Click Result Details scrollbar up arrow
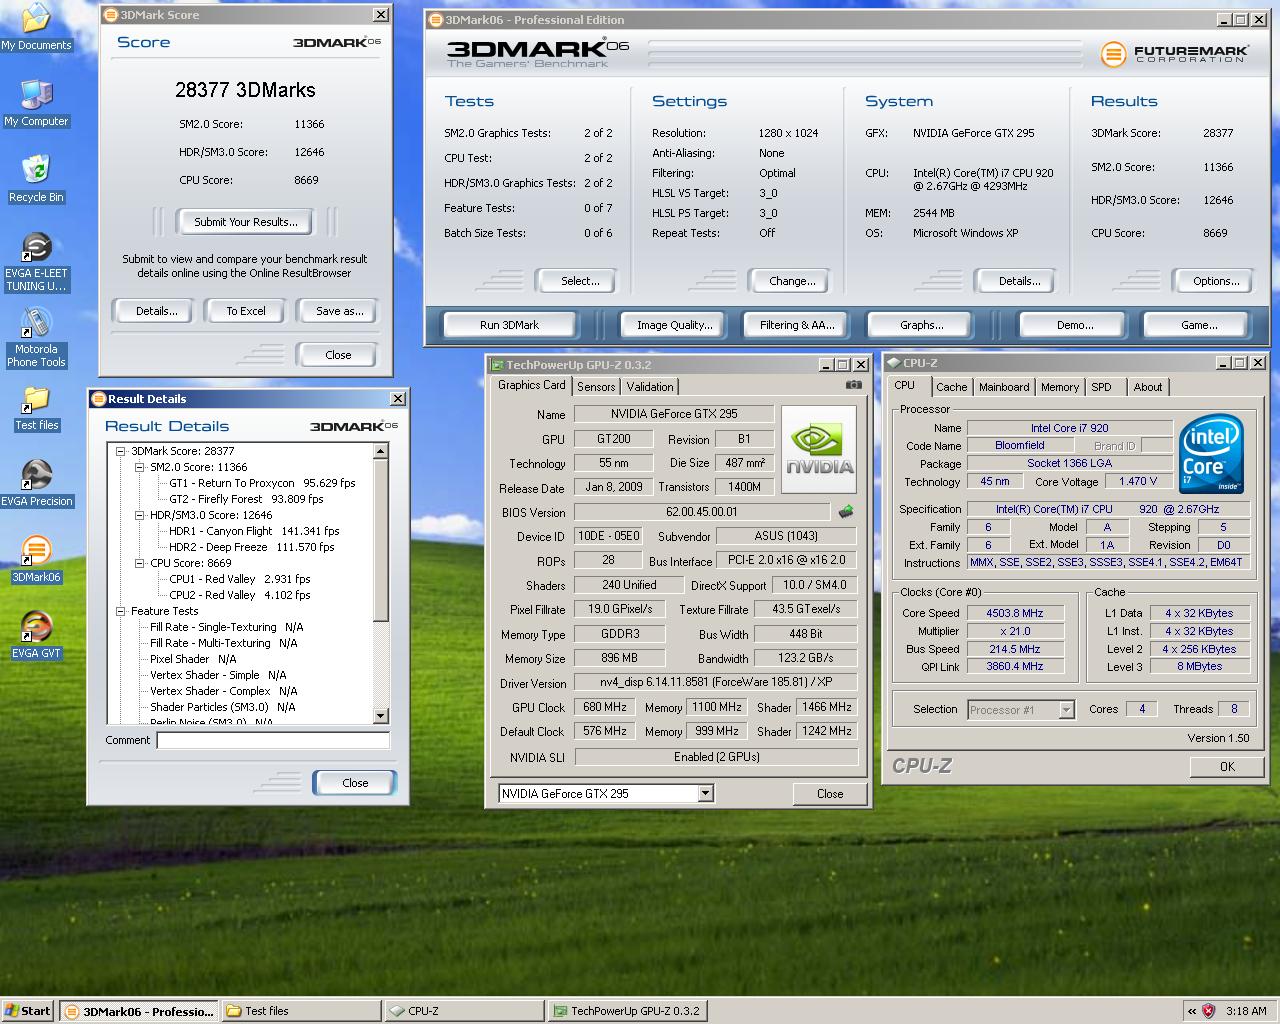Image resolution: width=1280 pixels, height=1024 pixels. pos(380,451)
